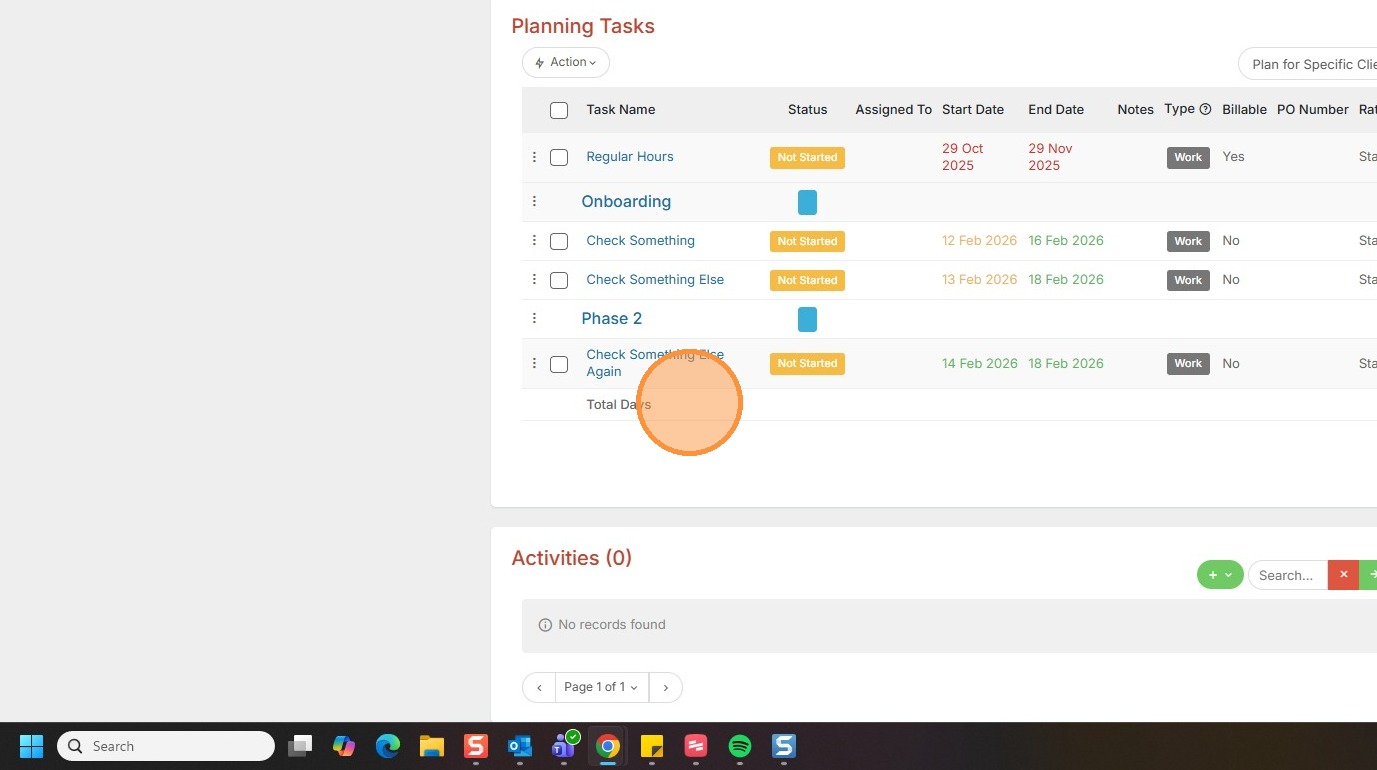The width and height of the screenshot is (1377, 770).
Task: Open Microsoft Edge from the taskbar
Action: point(388,746)
